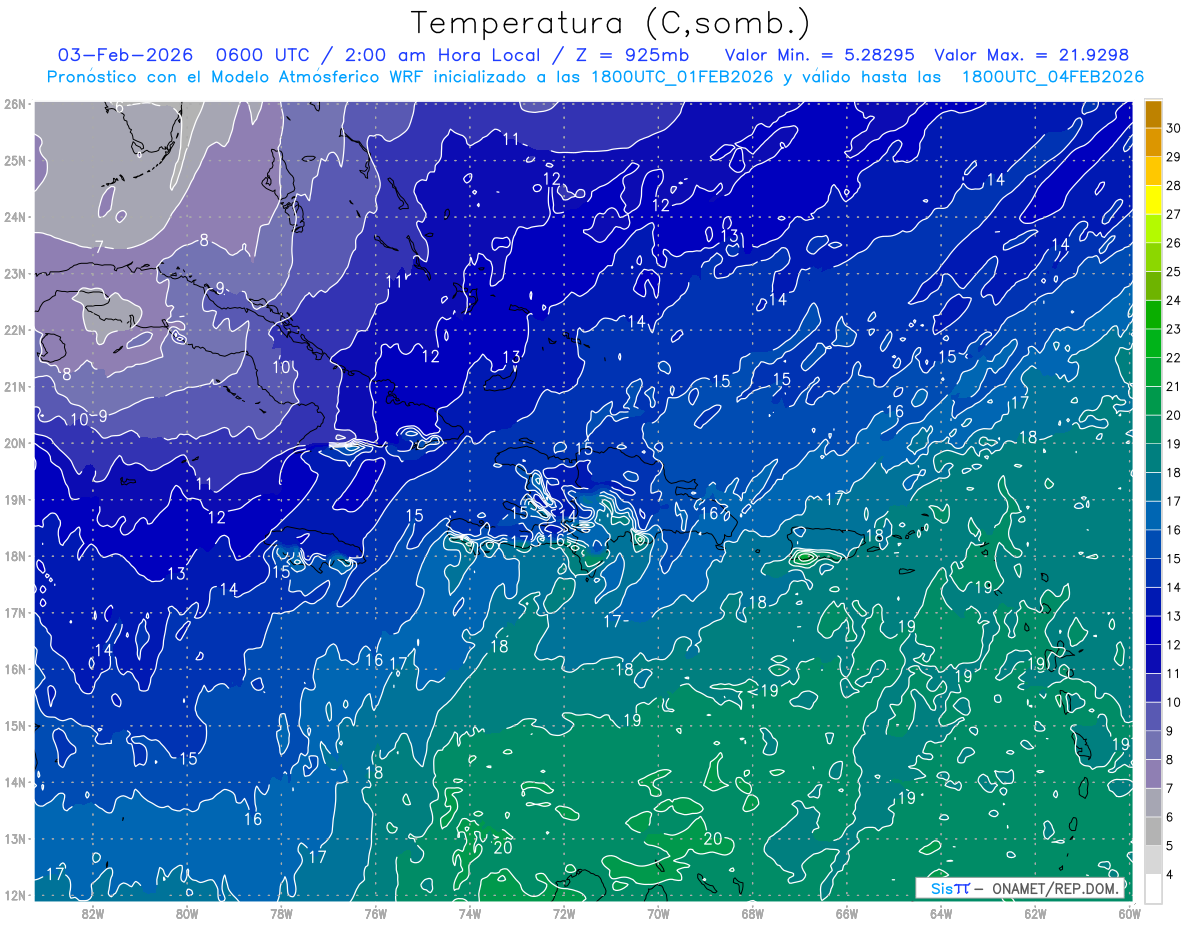Click the longitude axis label '80W'

[187, 913]
